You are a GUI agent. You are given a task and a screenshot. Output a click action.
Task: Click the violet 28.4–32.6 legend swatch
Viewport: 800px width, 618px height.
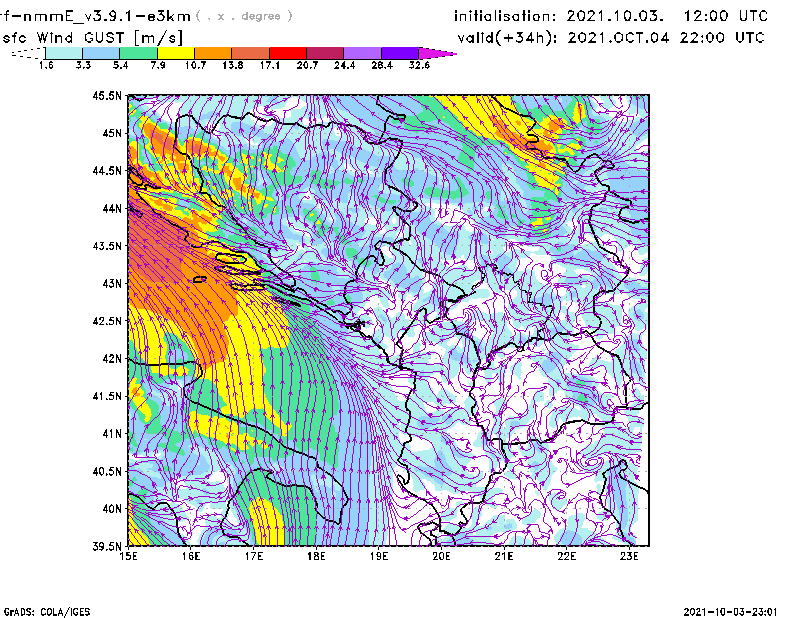pos(400,53)
